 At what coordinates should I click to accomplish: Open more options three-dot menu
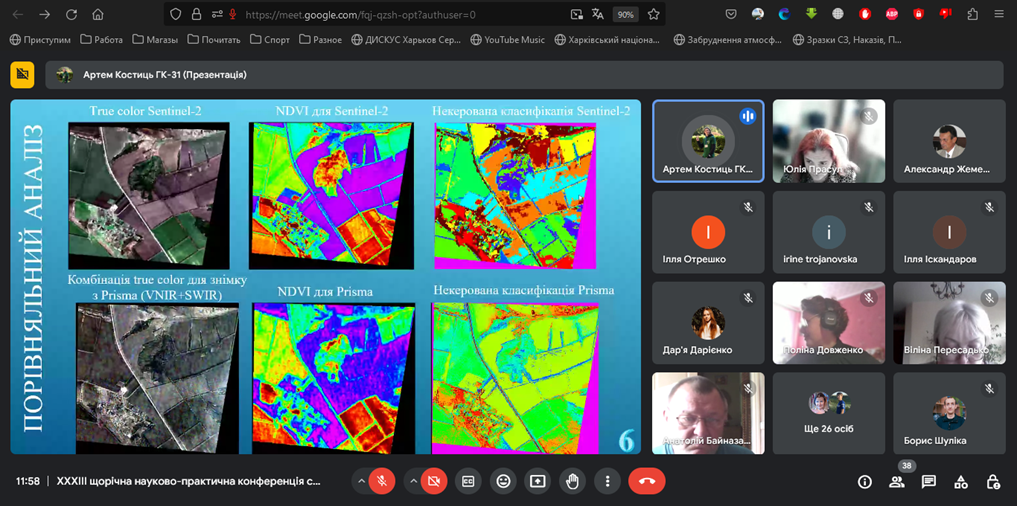(607, 481)
